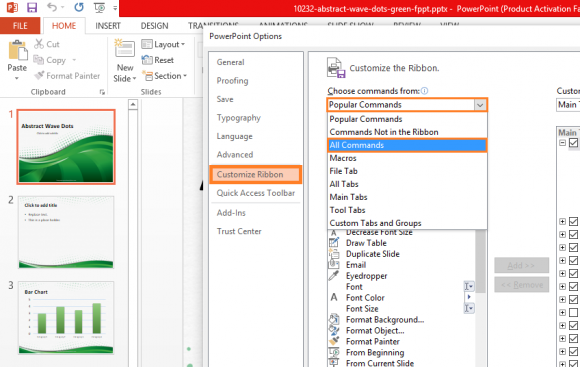Viewport: 580px width, 367px height.
Task: Choose Popular Commands in the dropdown list
Action: pos(407,119)
